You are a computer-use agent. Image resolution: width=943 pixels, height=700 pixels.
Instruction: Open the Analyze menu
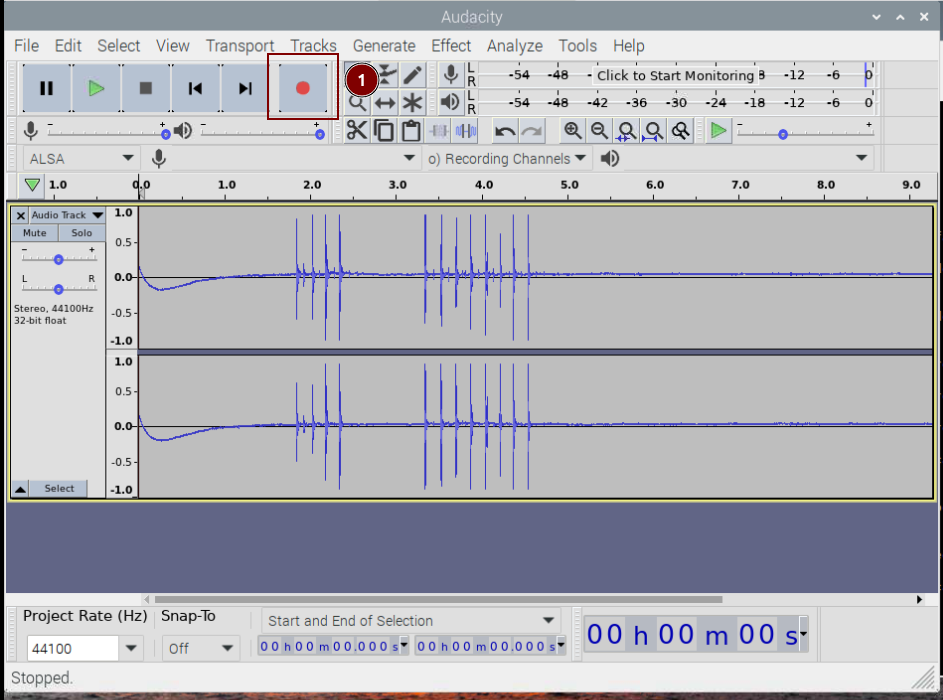[515, 46]
